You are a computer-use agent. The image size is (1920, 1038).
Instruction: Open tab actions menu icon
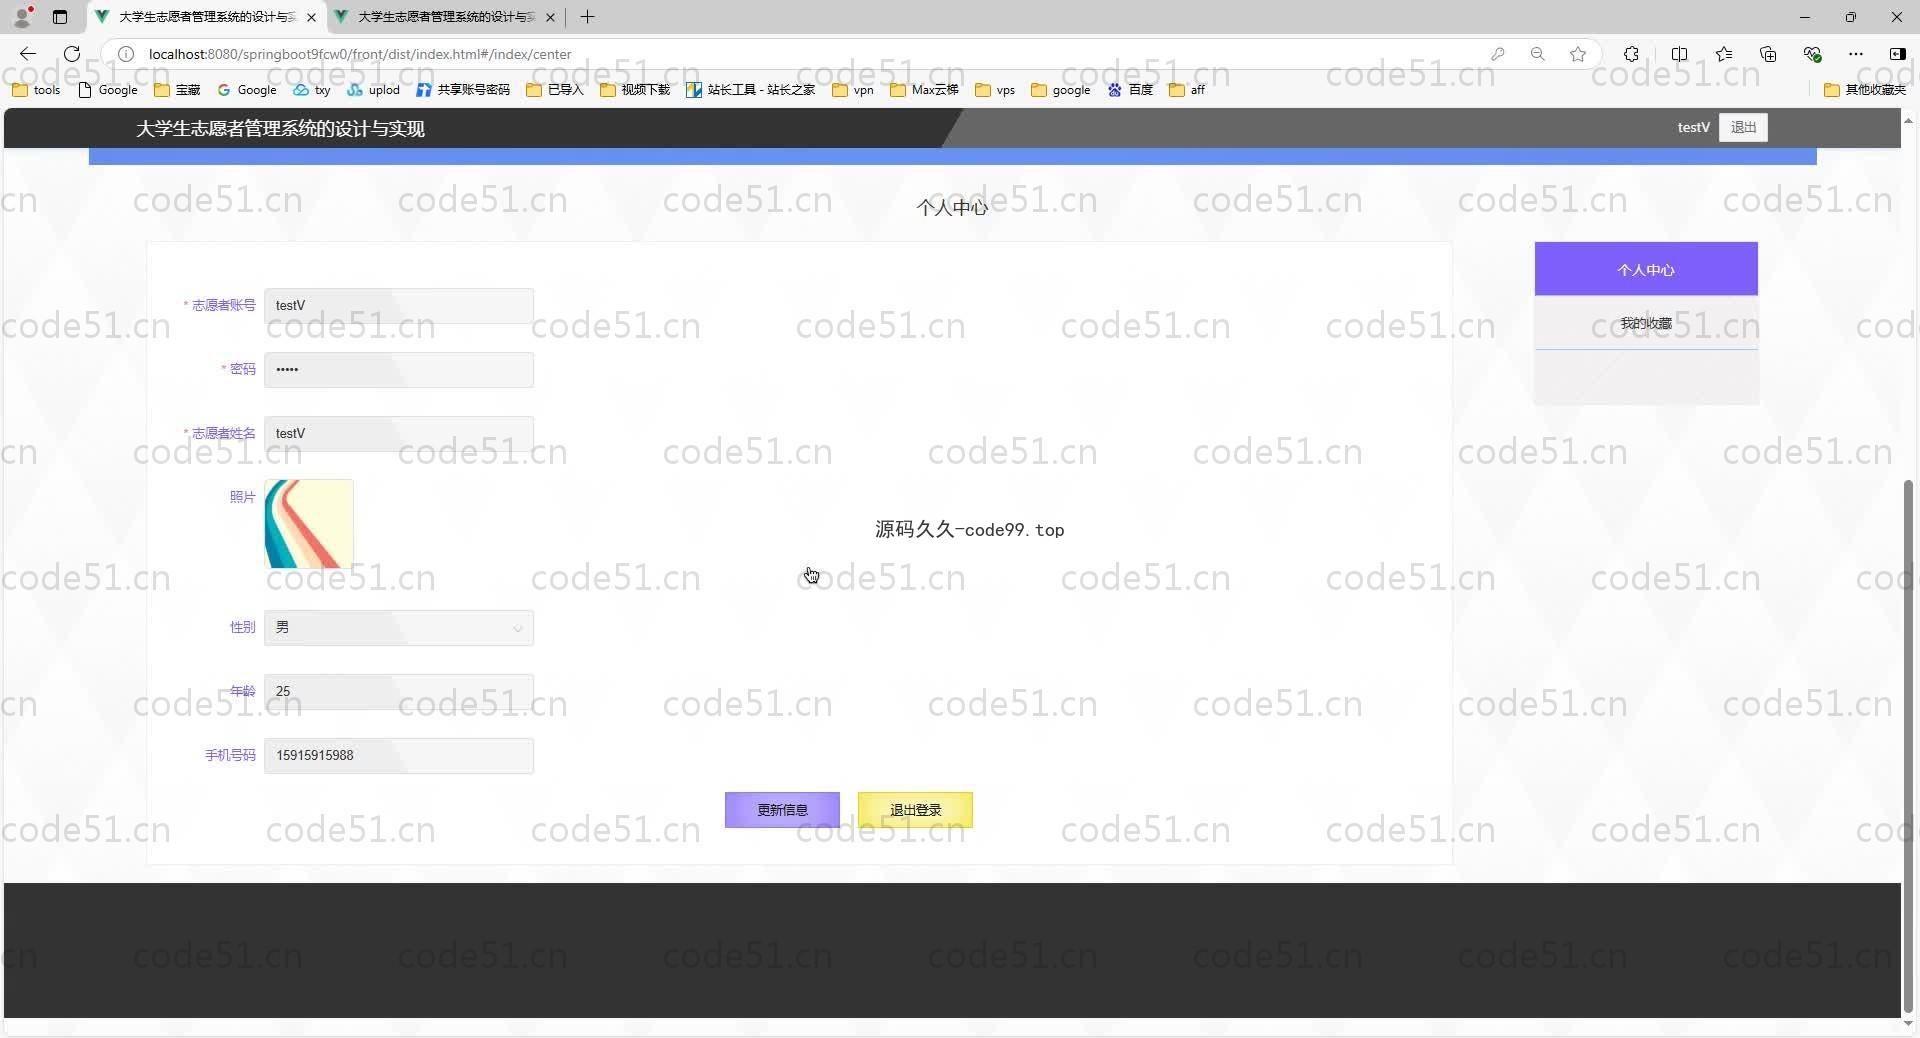[60, 17]
